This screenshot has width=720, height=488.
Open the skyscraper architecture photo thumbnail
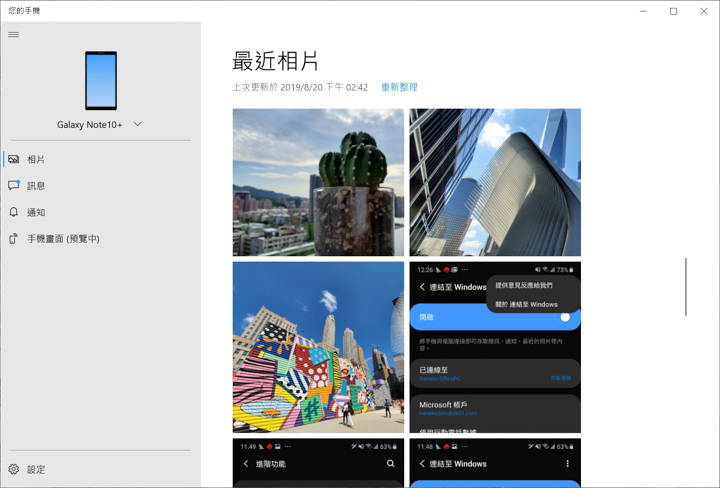pyautogui.click(x=495, y=182)
